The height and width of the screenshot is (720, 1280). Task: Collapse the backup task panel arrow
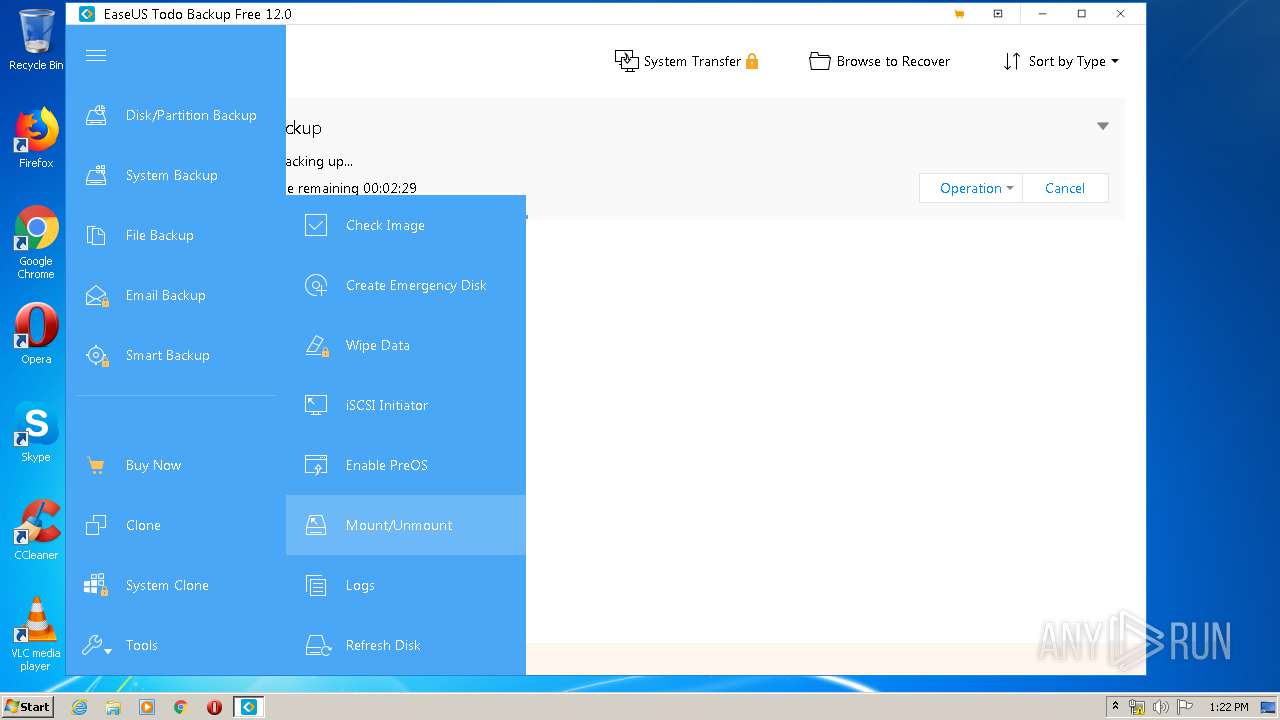coord(1103,126)
